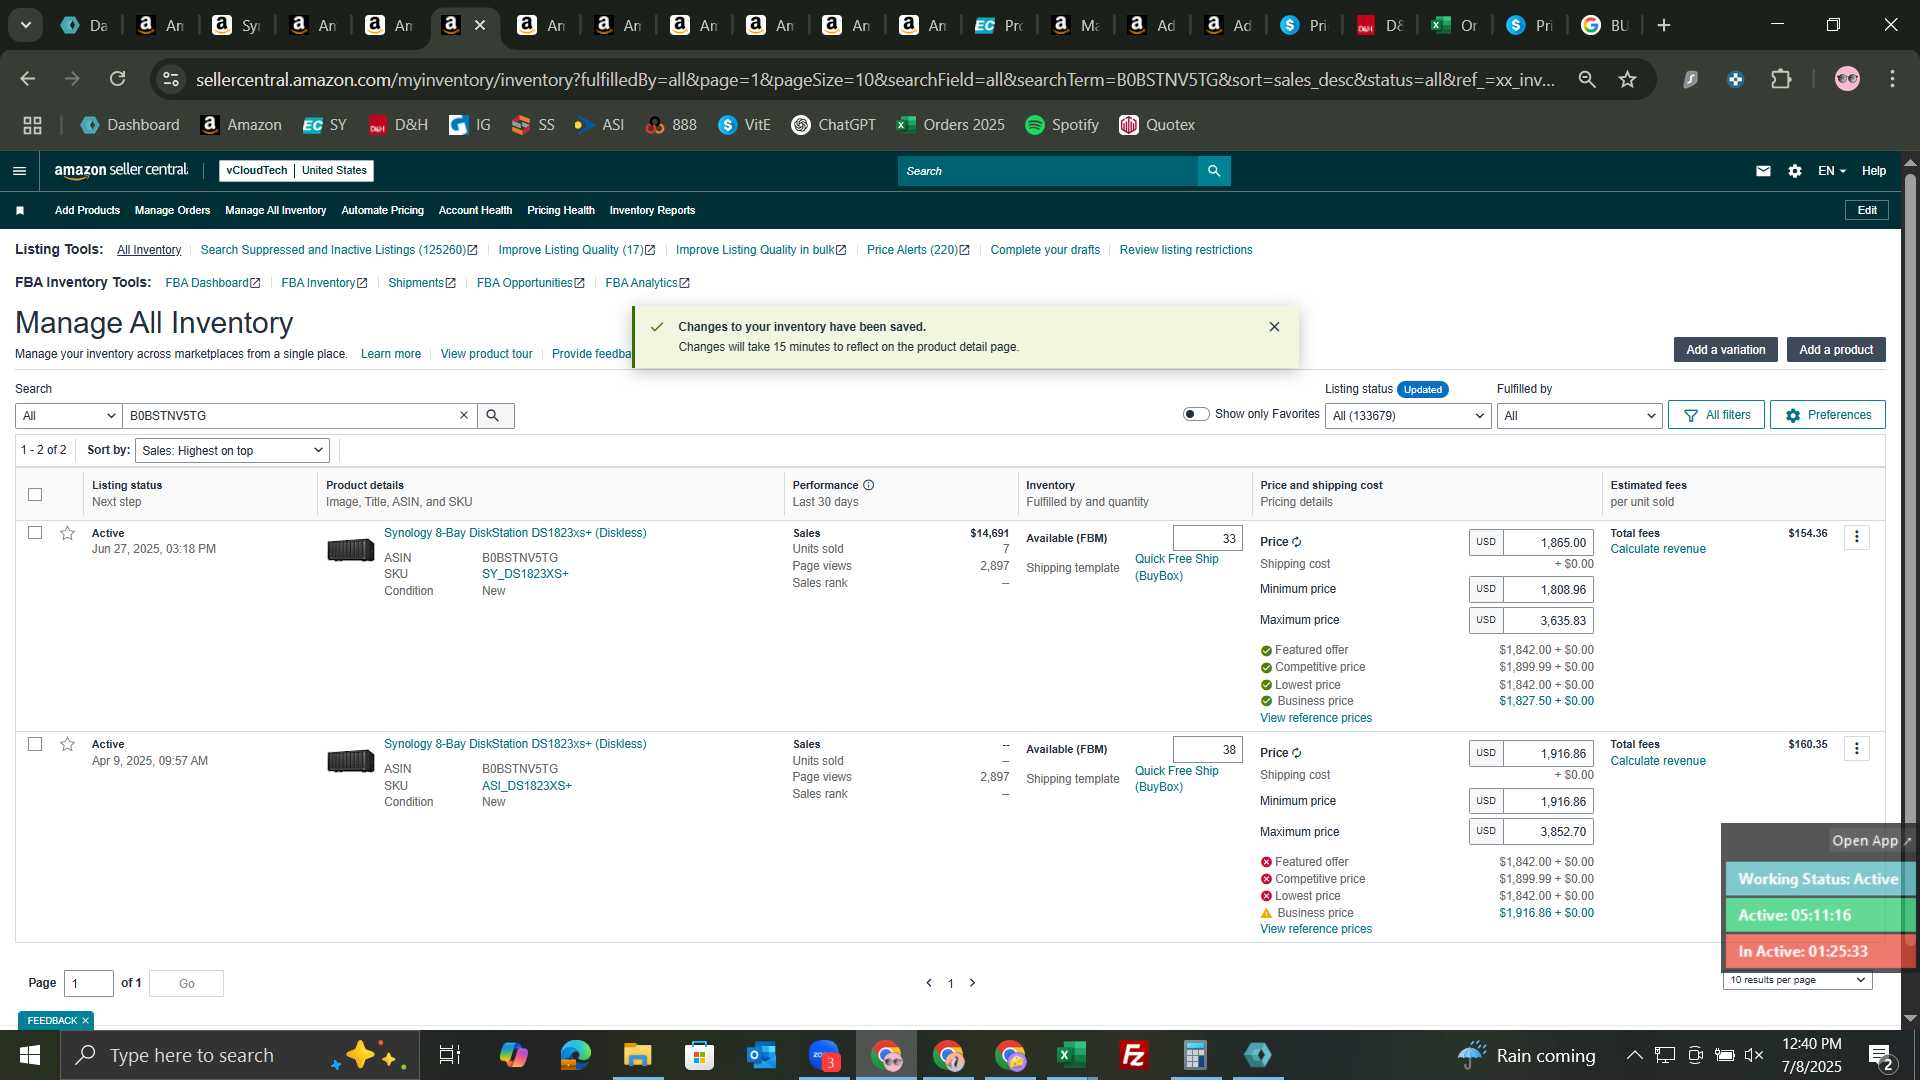Click the Edit navigation bar button
The image size is (1920, 1080).
coord(1866,210)
